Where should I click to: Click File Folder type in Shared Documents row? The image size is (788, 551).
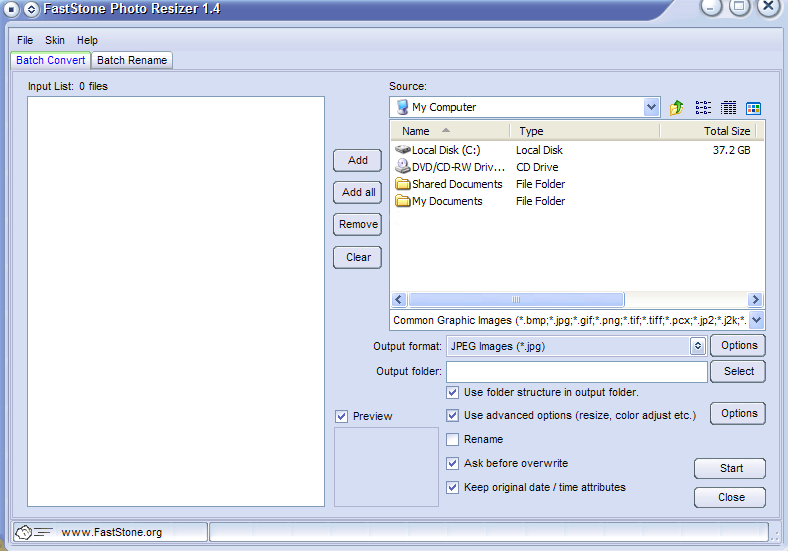(x=540, y=184)
